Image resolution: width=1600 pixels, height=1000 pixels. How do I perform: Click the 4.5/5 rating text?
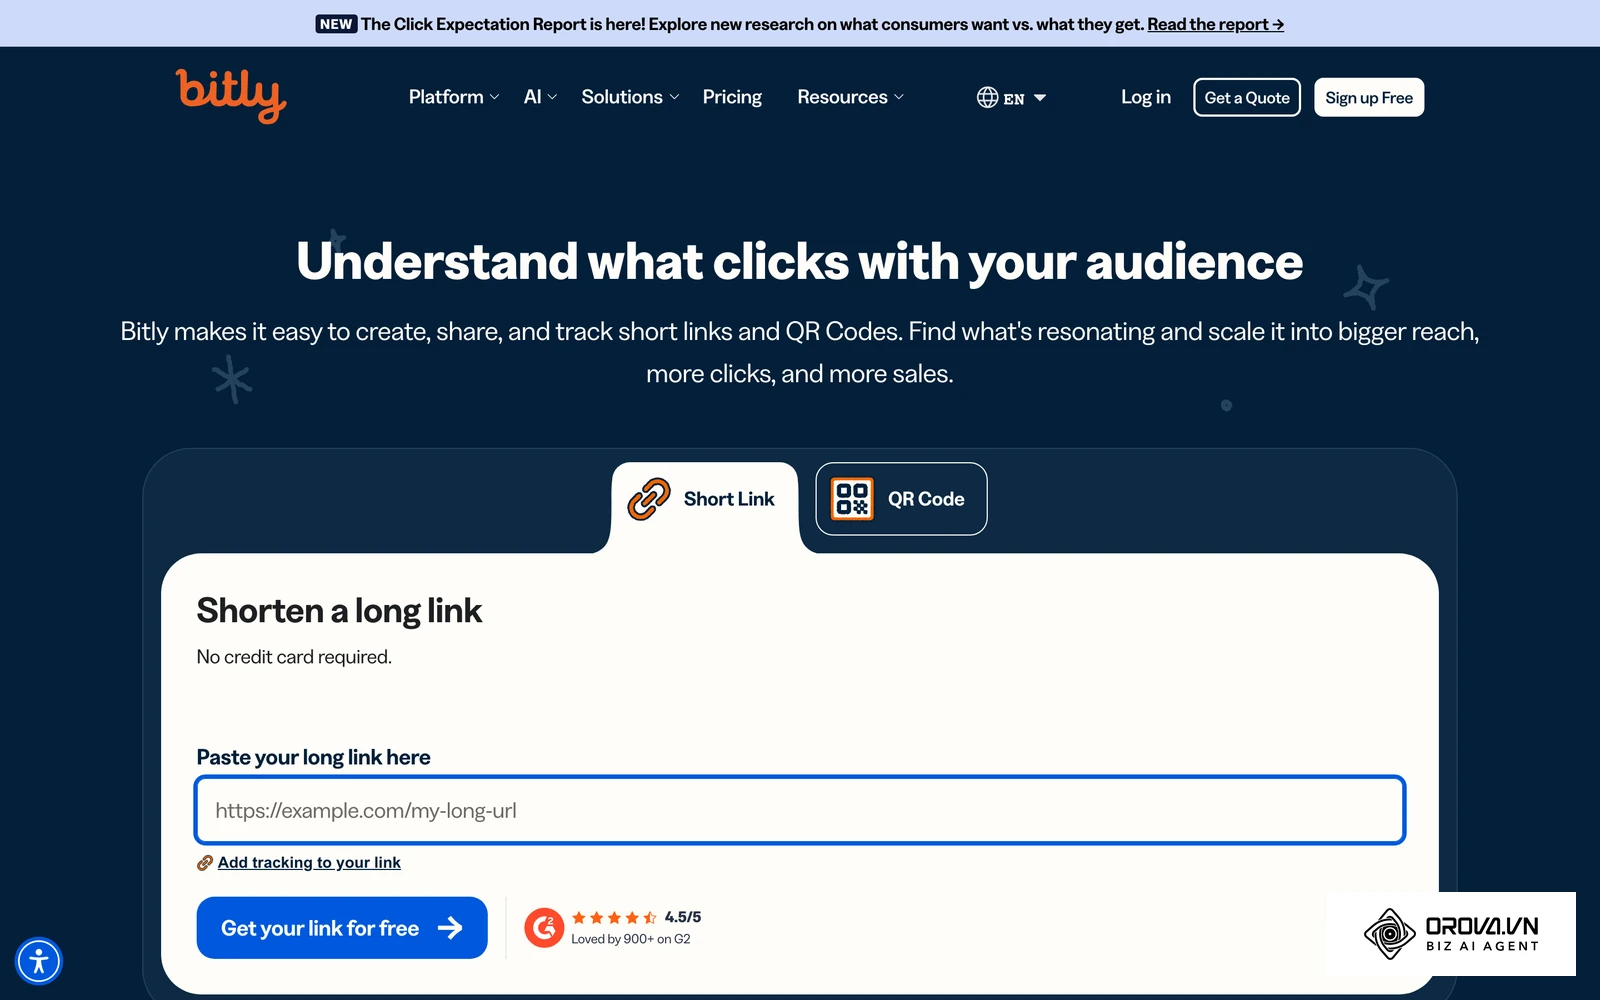[x=683, y=917]
